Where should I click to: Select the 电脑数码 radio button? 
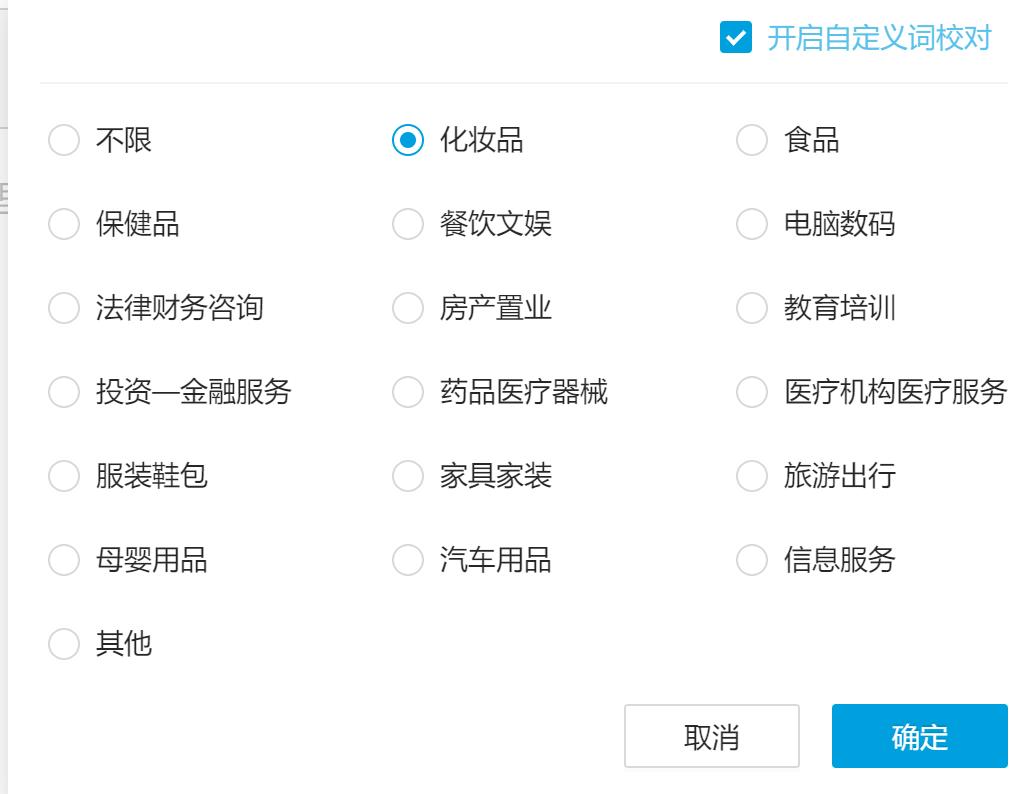[751, 224]
